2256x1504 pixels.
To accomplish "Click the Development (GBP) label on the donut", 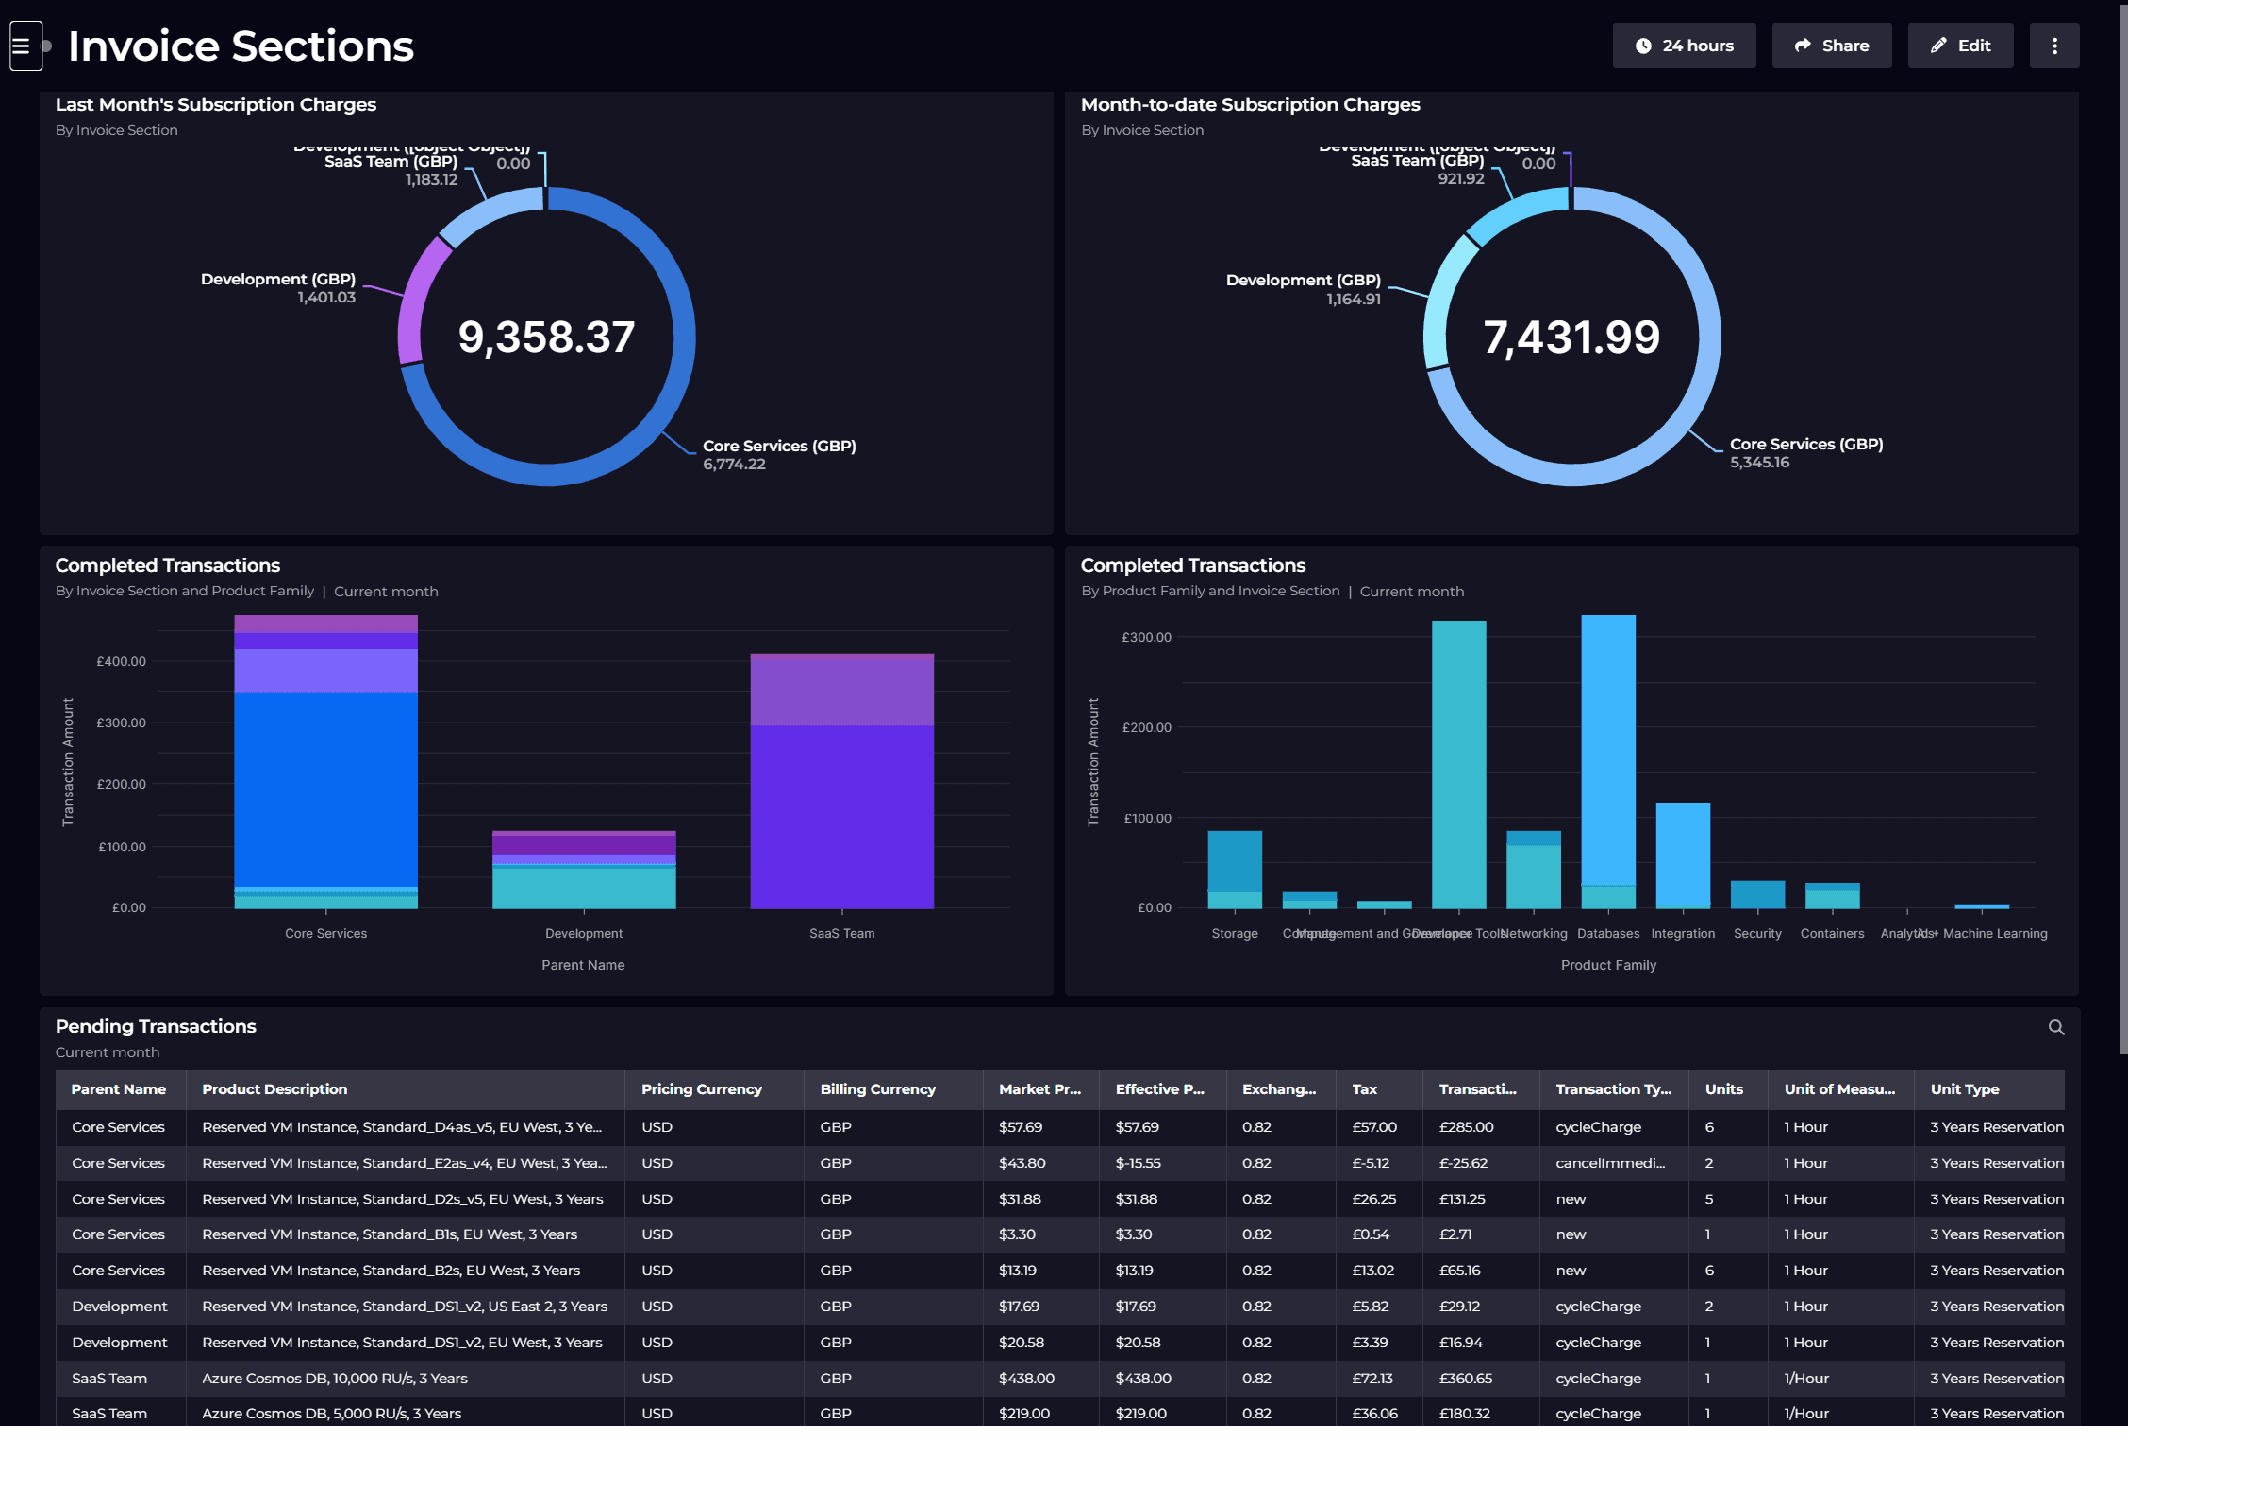I will click(x=277, y=279).
